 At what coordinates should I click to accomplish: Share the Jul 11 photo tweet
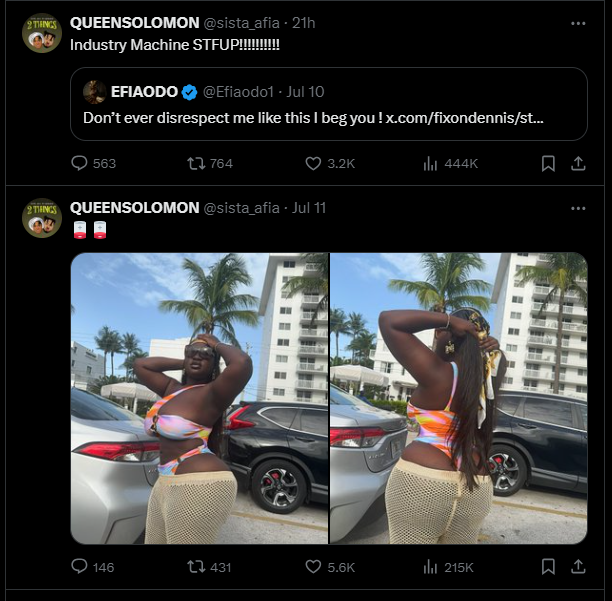577,567
